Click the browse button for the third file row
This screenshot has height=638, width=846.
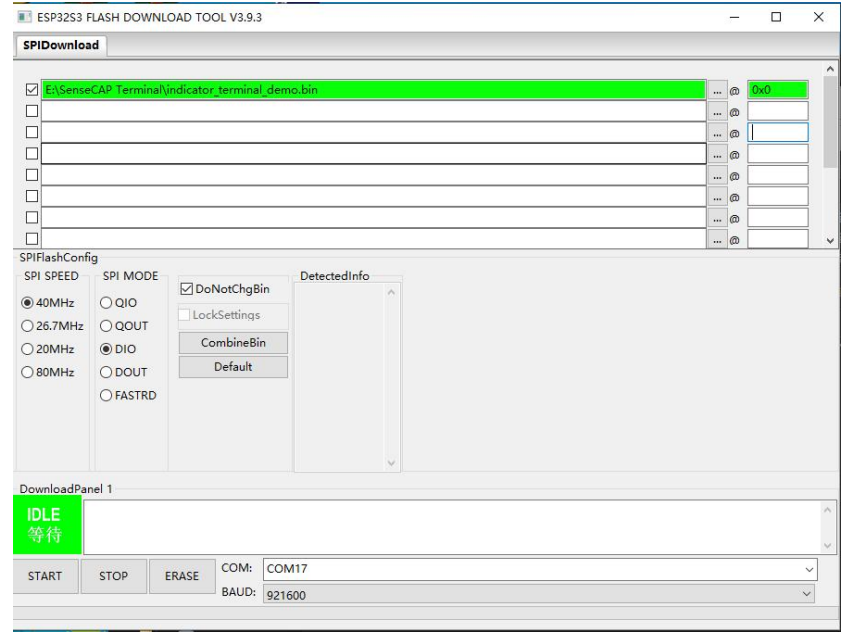717,132
